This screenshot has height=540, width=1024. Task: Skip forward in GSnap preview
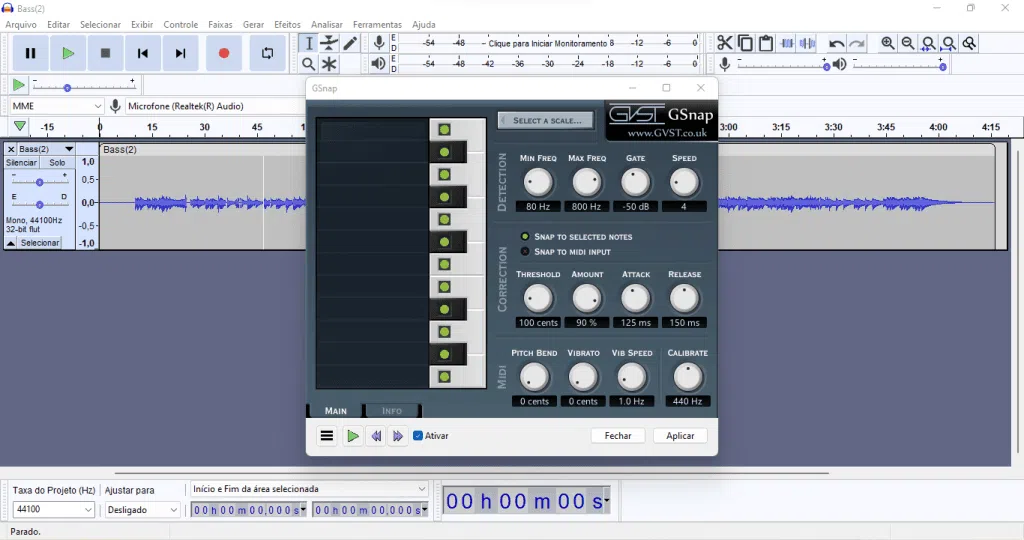pyautogui.click(x=397, y=436)
